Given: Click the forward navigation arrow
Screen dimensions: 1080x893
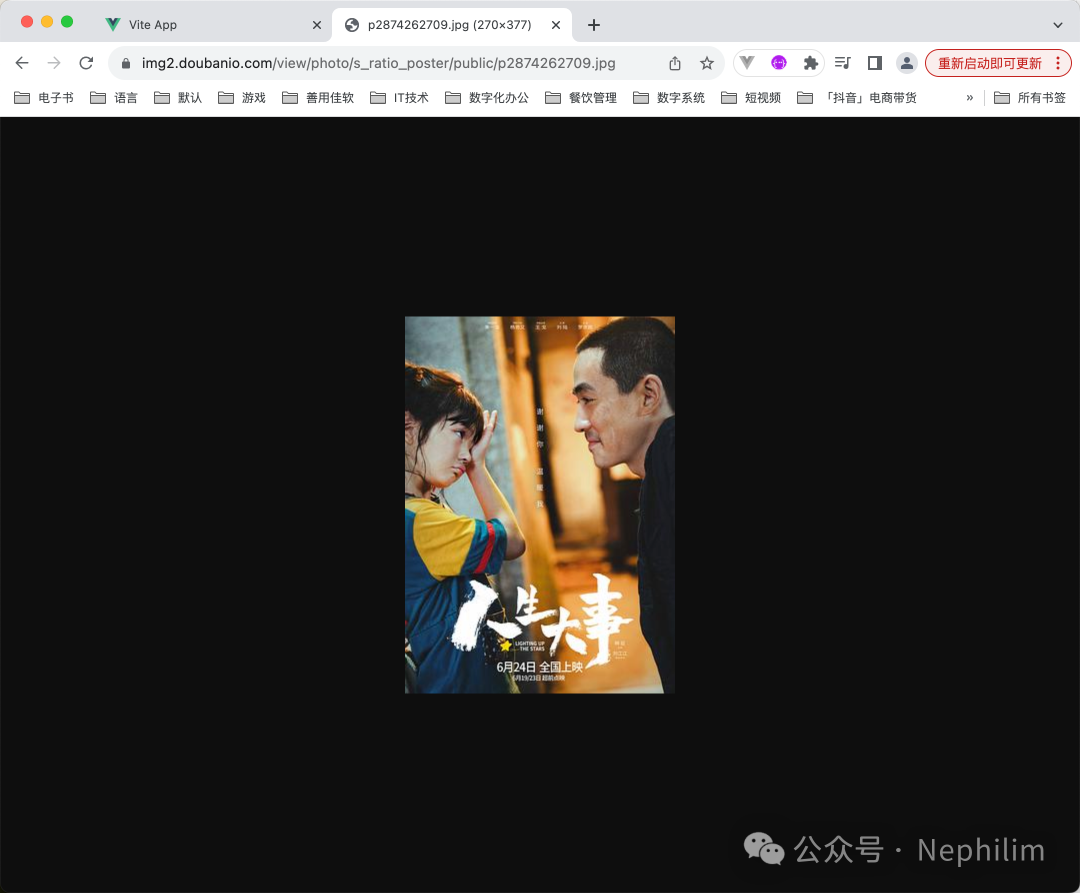Looking at the screenshot, I should 54,63.
